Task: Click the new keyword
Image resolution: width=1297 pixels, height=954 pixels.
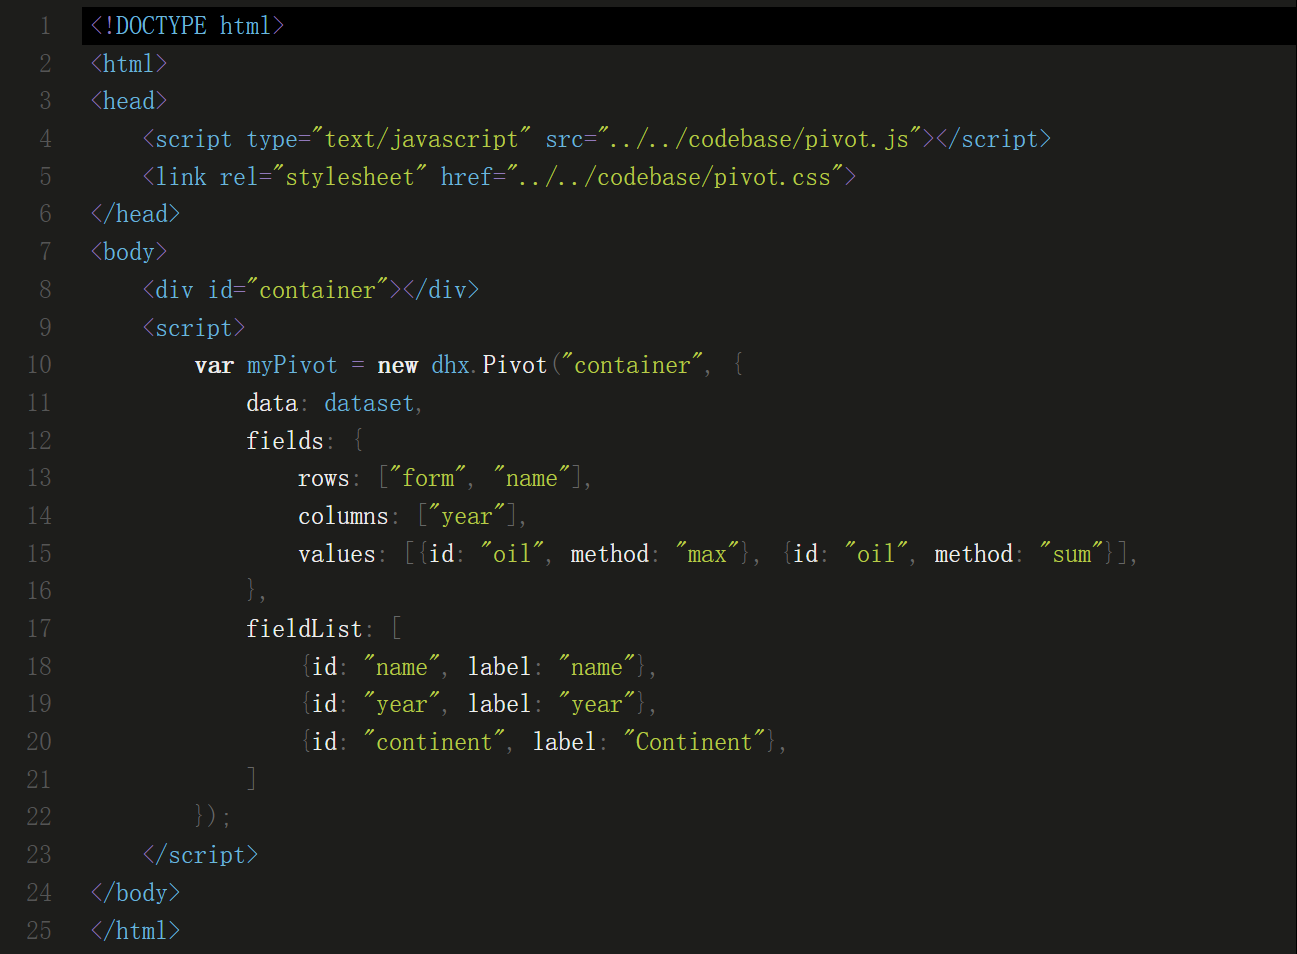Action: point(397,366)
